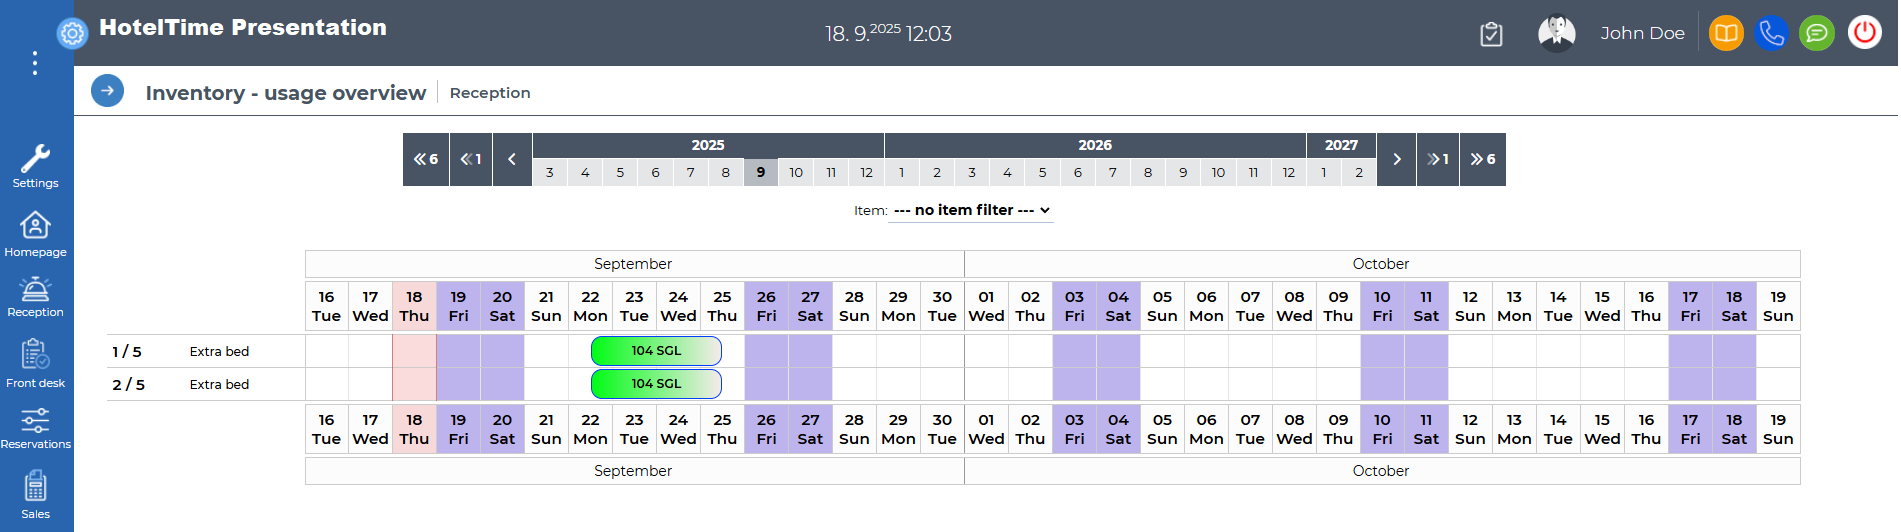Open 104 SGL booking on first Extra bed

click(x=656, y=351)
